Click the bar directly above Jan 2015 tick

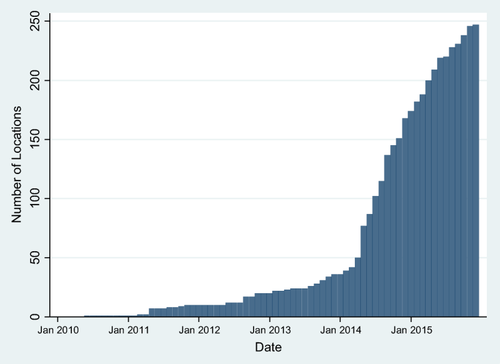(411, 214)
